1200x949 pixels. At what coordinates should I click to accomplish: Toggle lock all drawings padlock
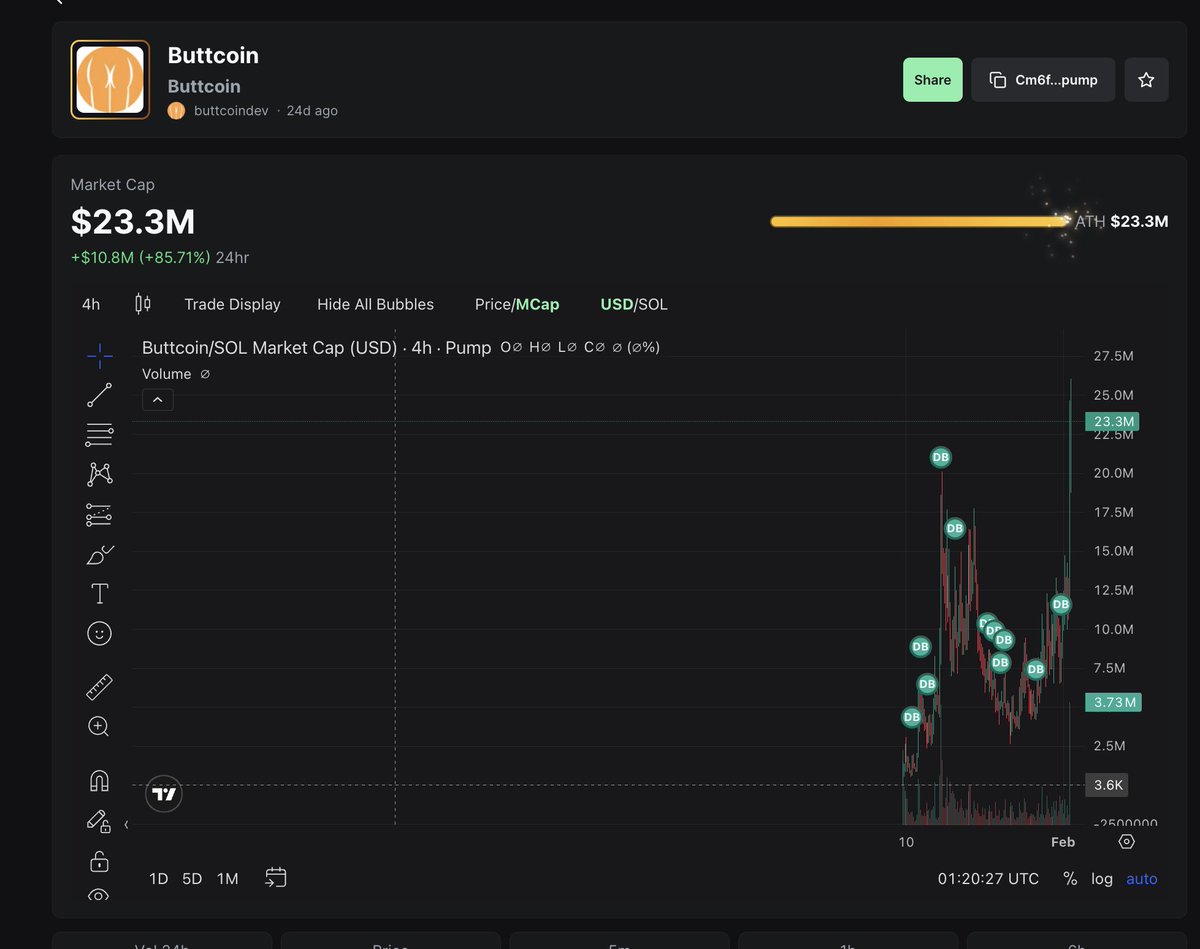coord(99,861)
